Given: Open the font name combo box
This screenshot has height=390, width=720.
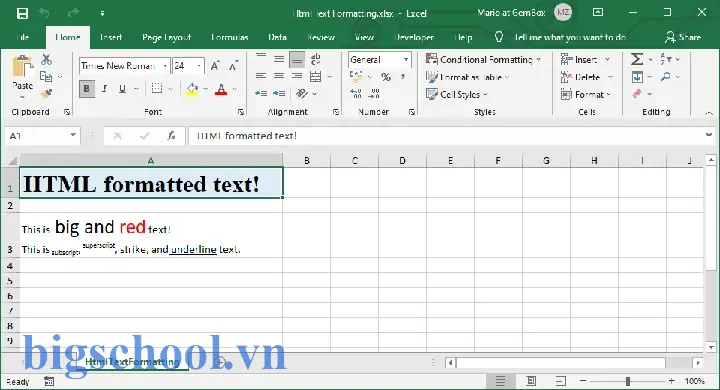Looking at the screenshot, I should pos(124,66).
